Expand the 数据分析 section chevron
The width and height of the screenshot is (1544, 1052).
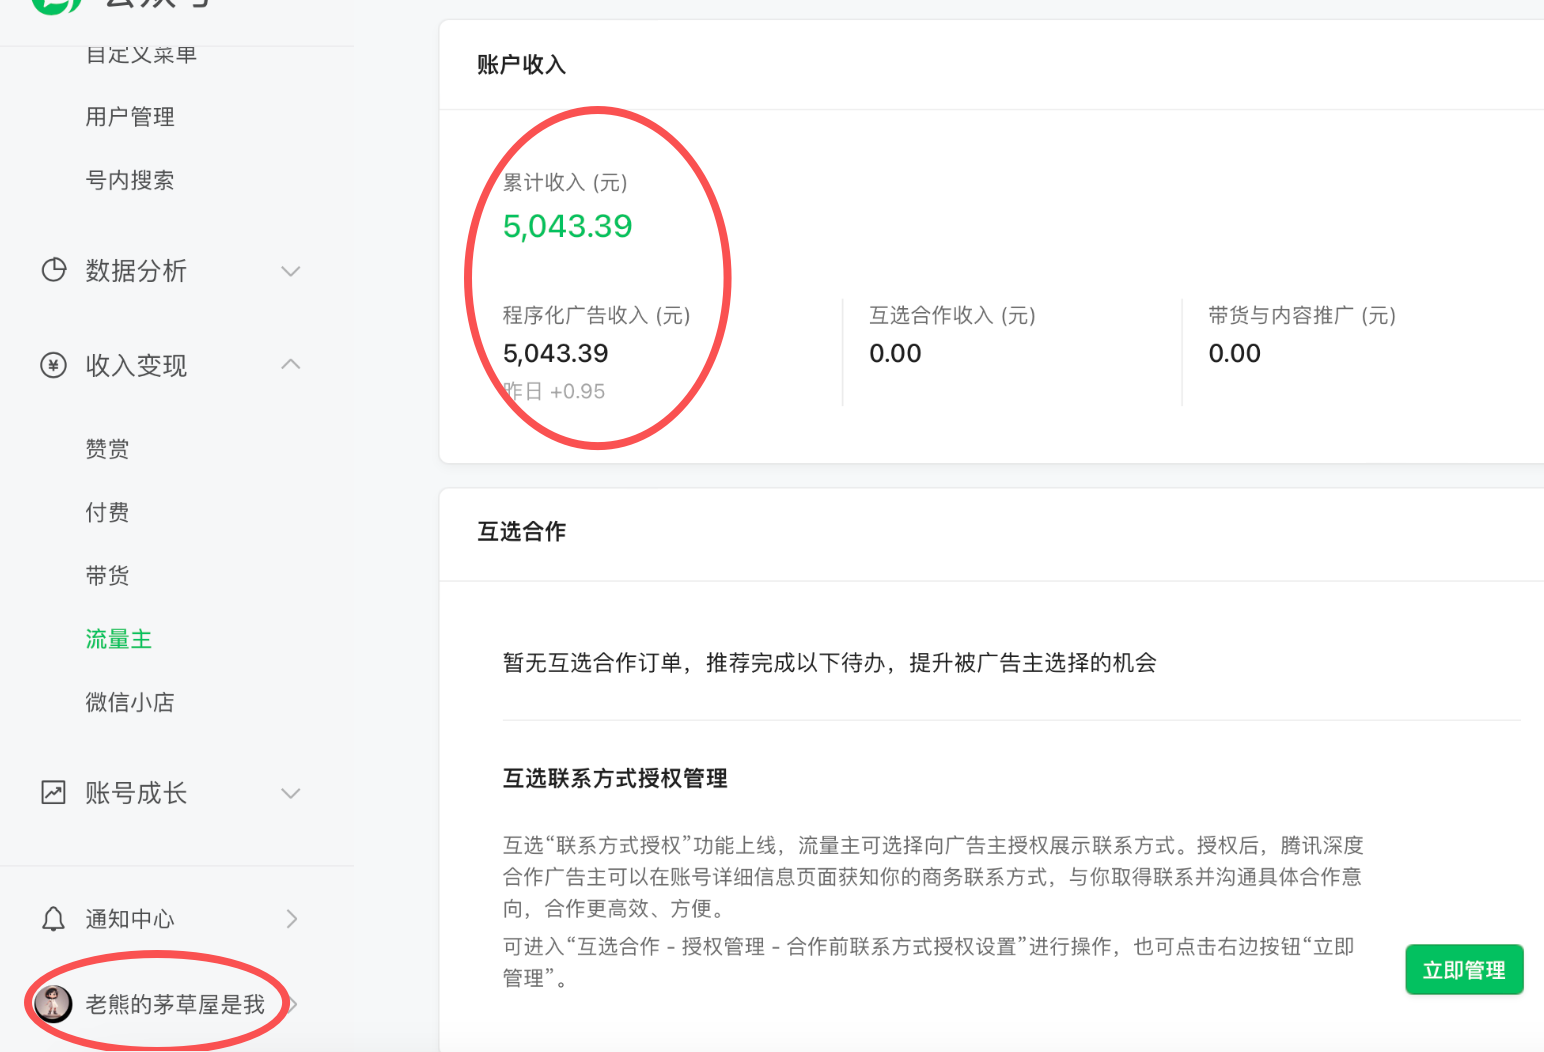(291, 271)
